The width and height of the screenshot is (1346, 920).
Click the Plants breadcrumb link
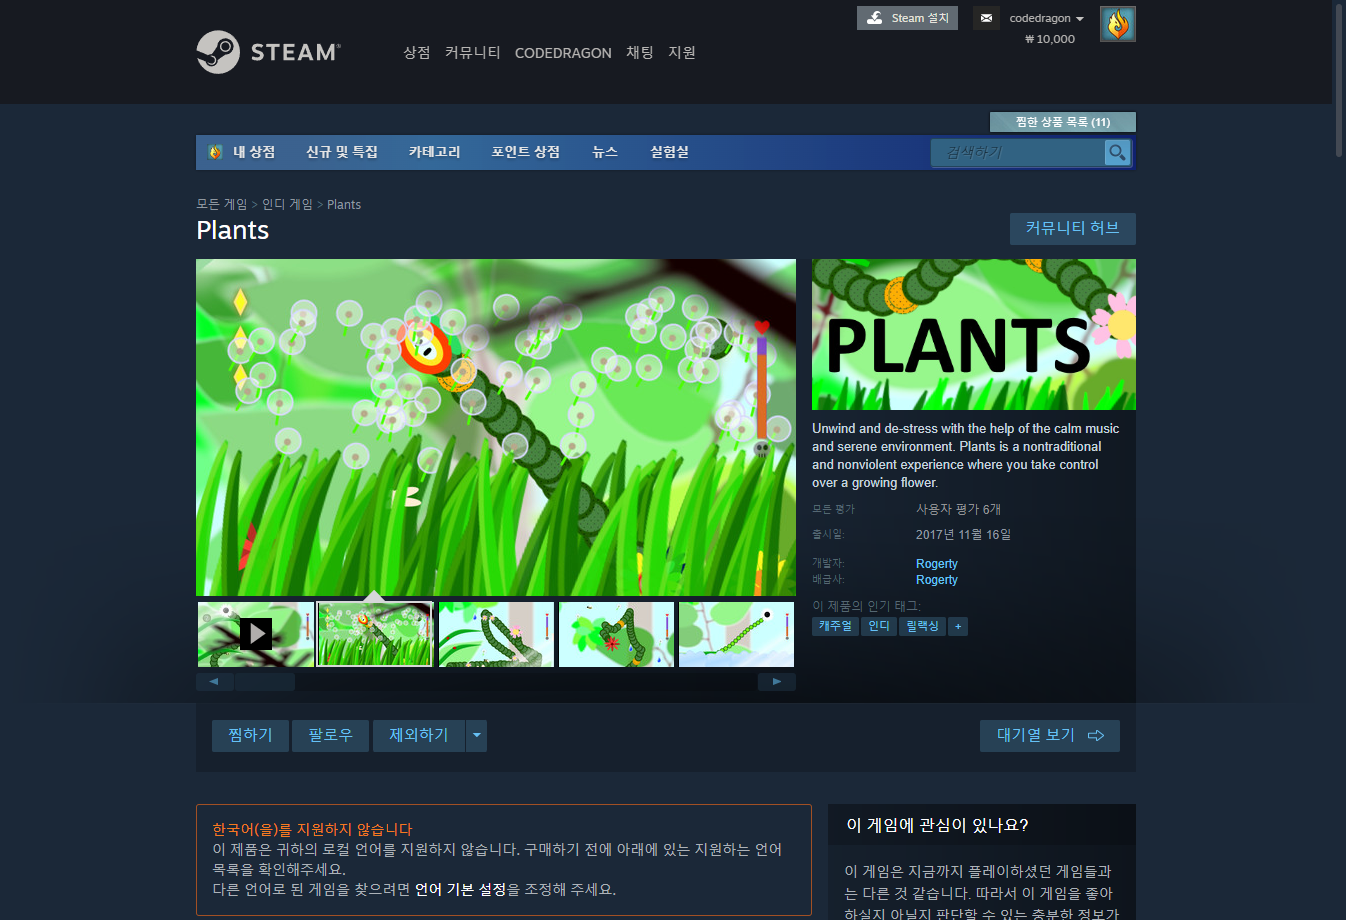click(344, 204)
